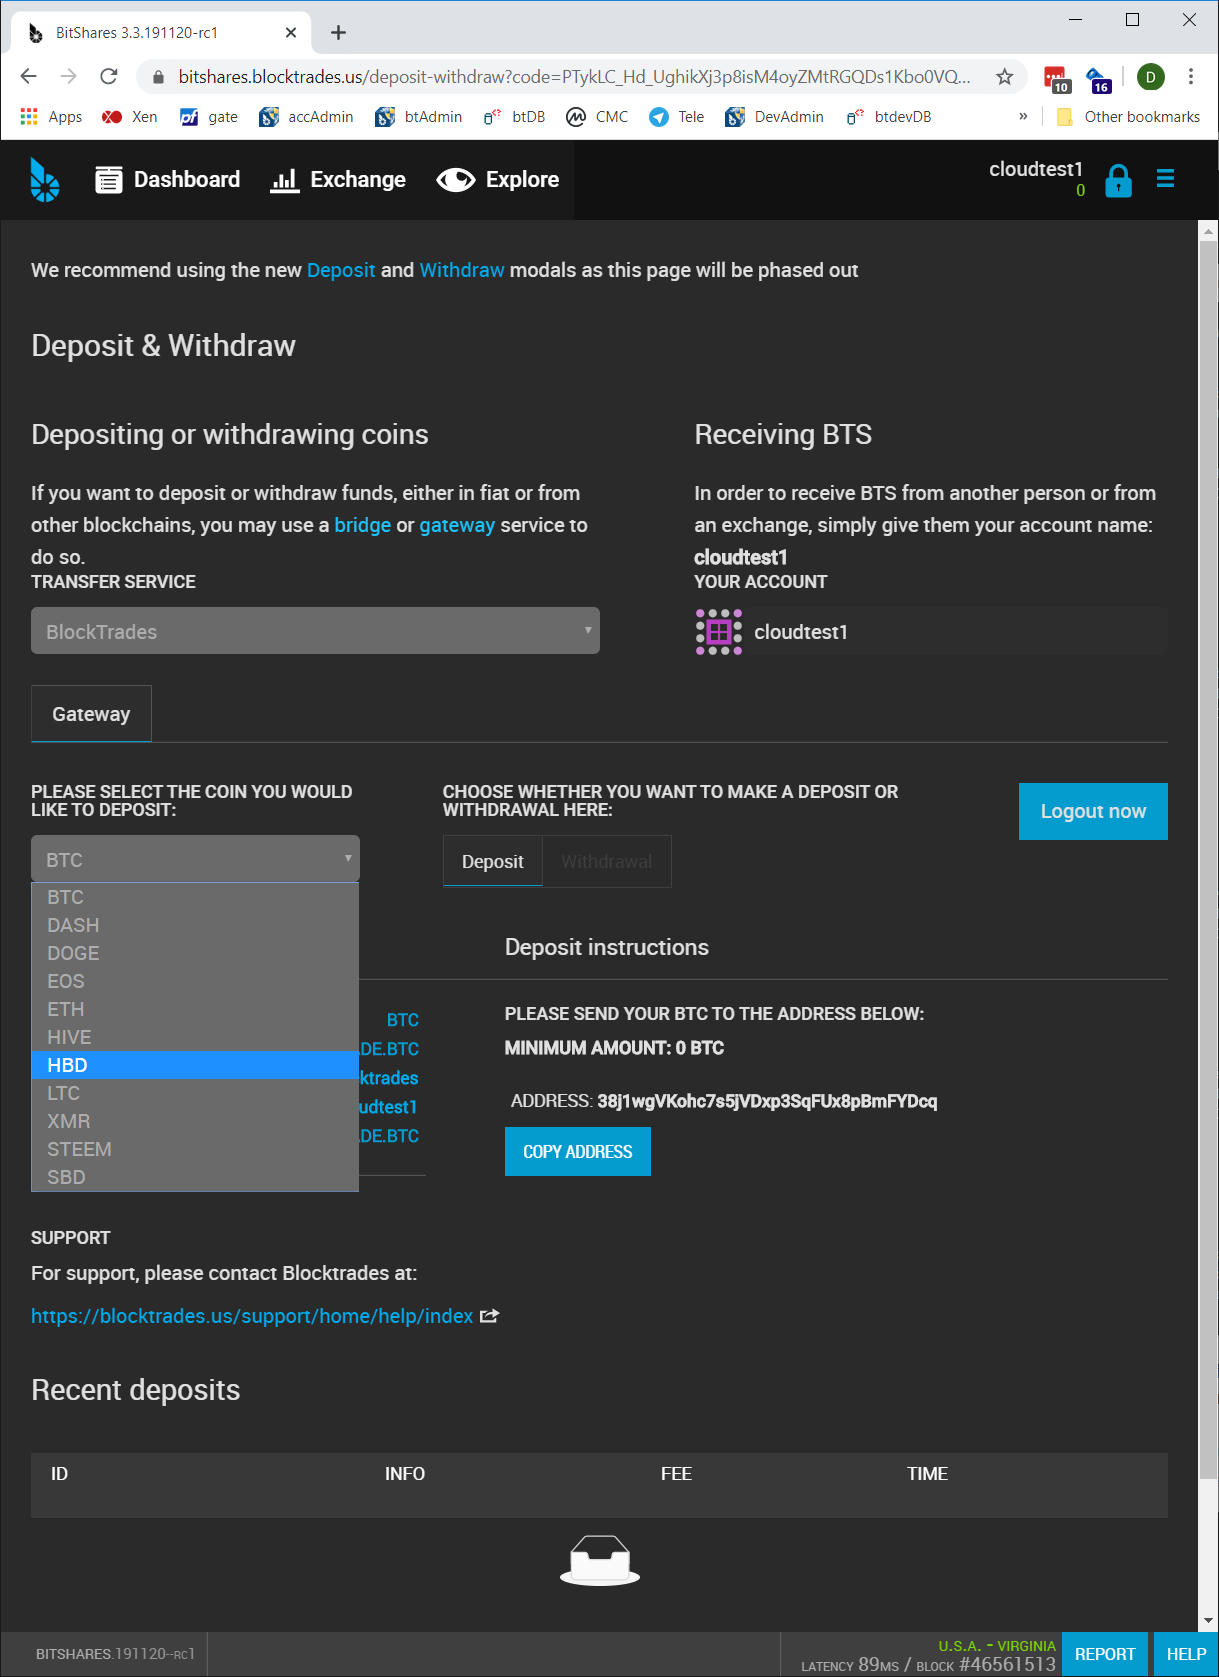Click the BITSHARES.191120-rc1 version label
The image size is (1219, 1677).
point(115,1654)
